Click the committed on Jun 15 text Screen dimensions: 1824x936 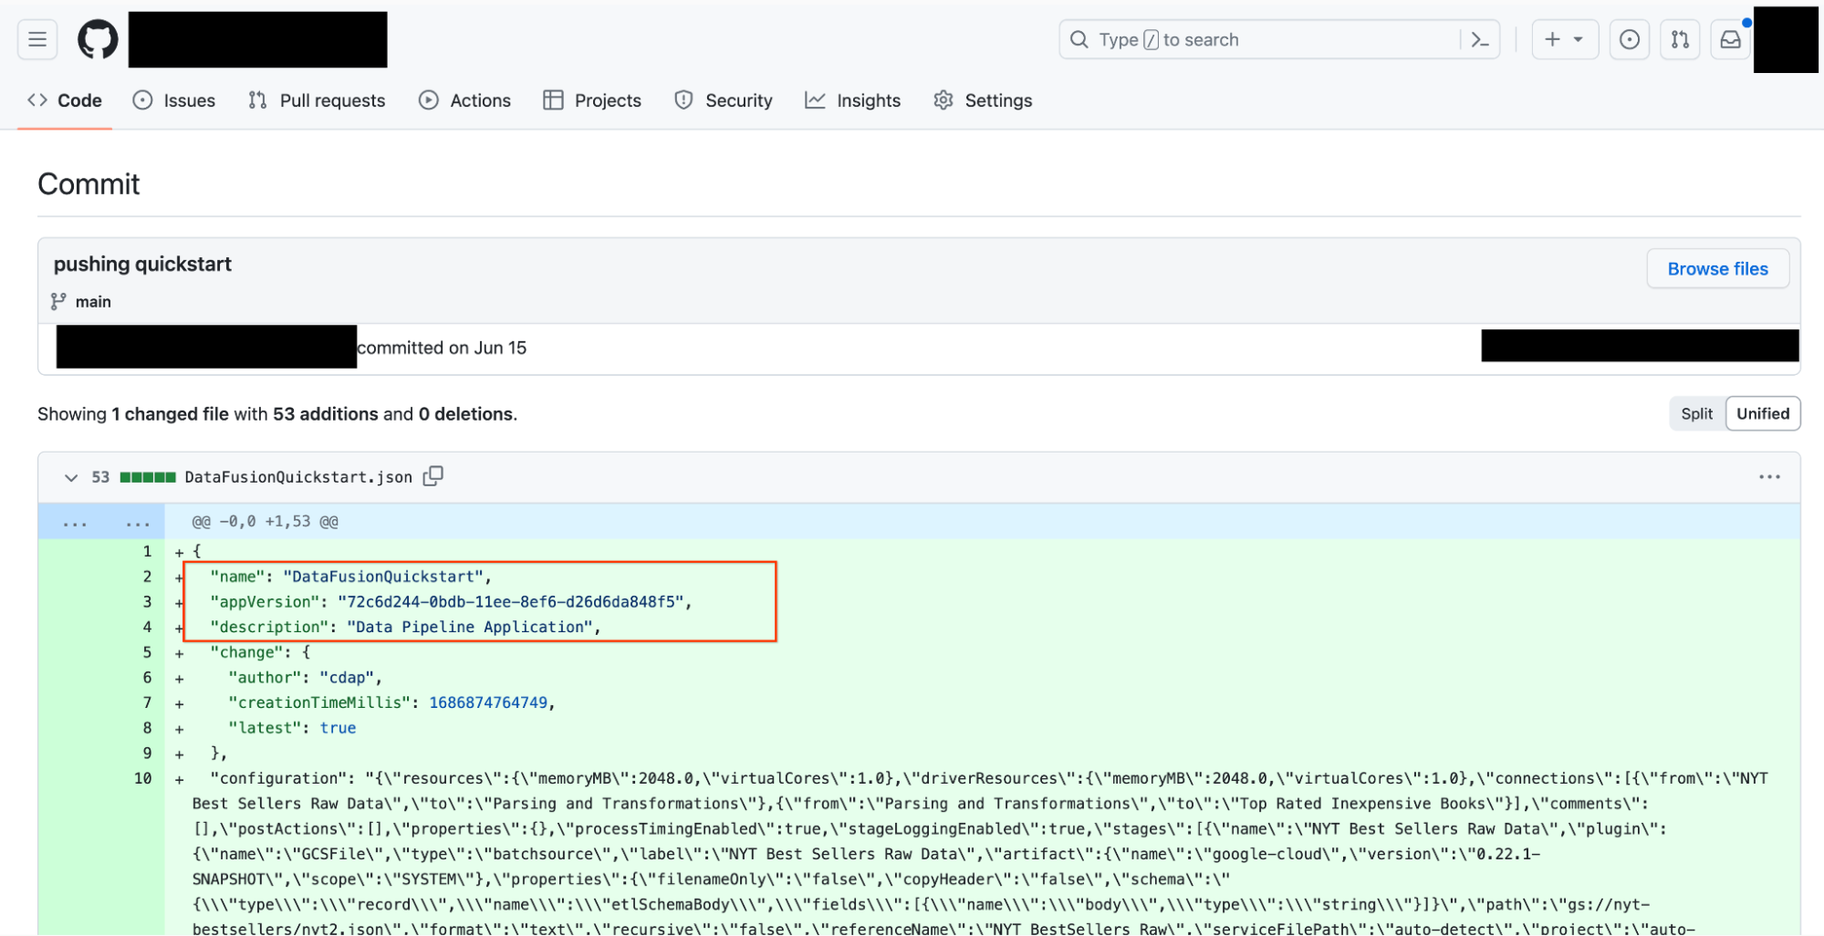click(441, 348)
